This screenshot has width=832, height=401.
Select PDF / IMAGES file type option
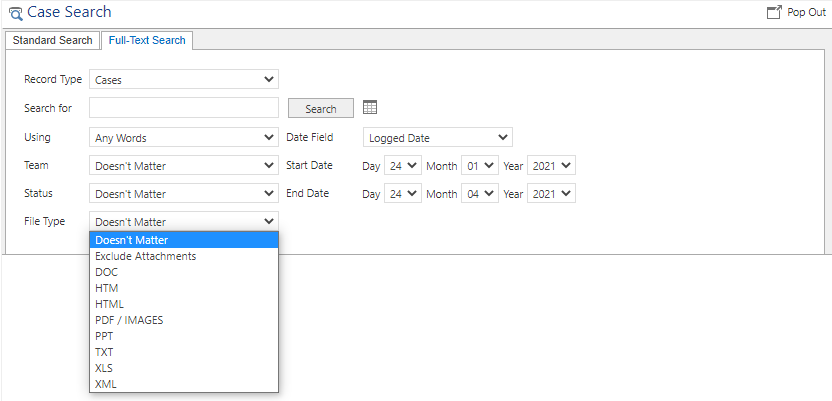coord(184,320)
